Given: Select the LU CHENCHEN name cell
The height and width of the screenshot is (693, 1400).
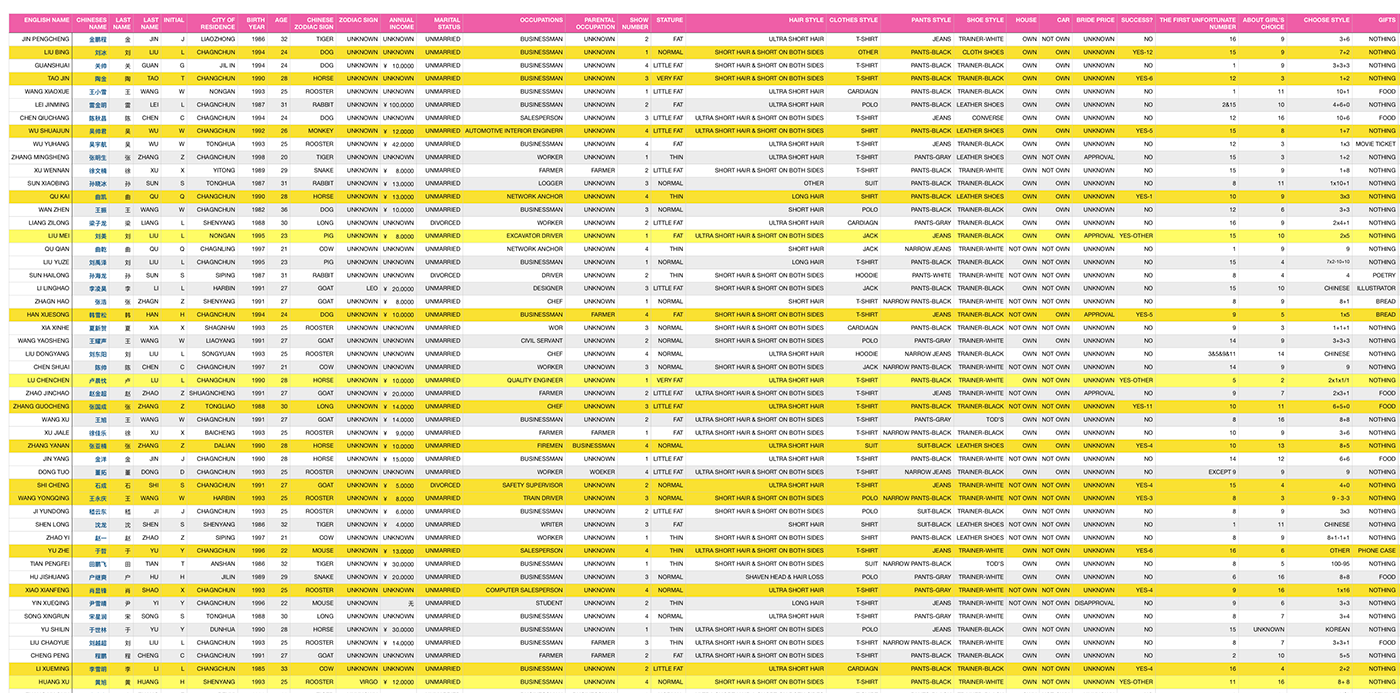Looking at the screenshot, I should (x=49, y=380).
